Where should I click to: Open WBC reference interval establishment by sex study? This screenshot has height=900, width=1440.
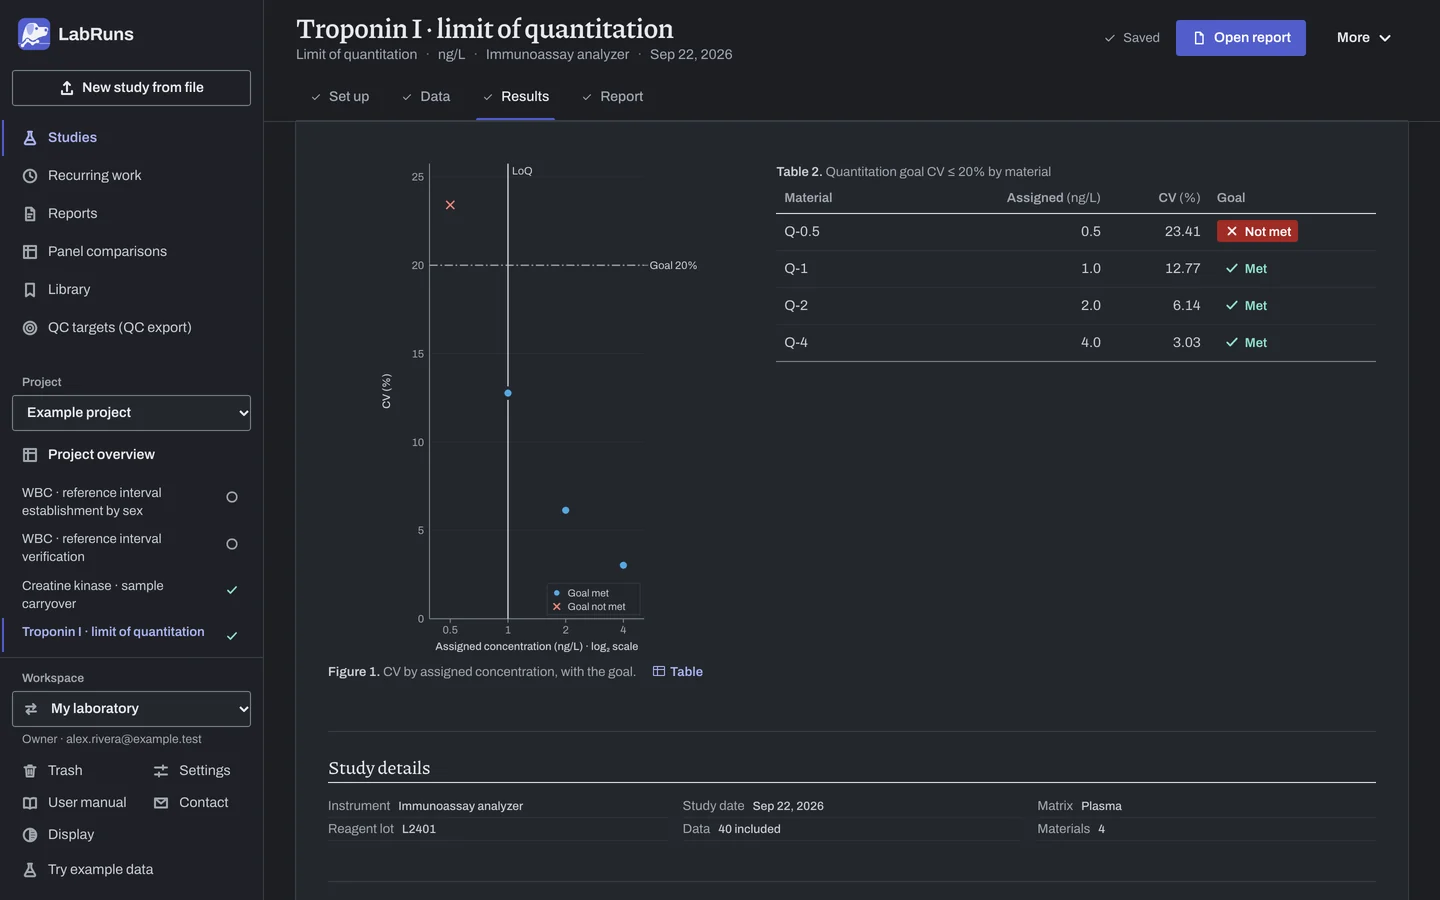[x=131, y=502]
